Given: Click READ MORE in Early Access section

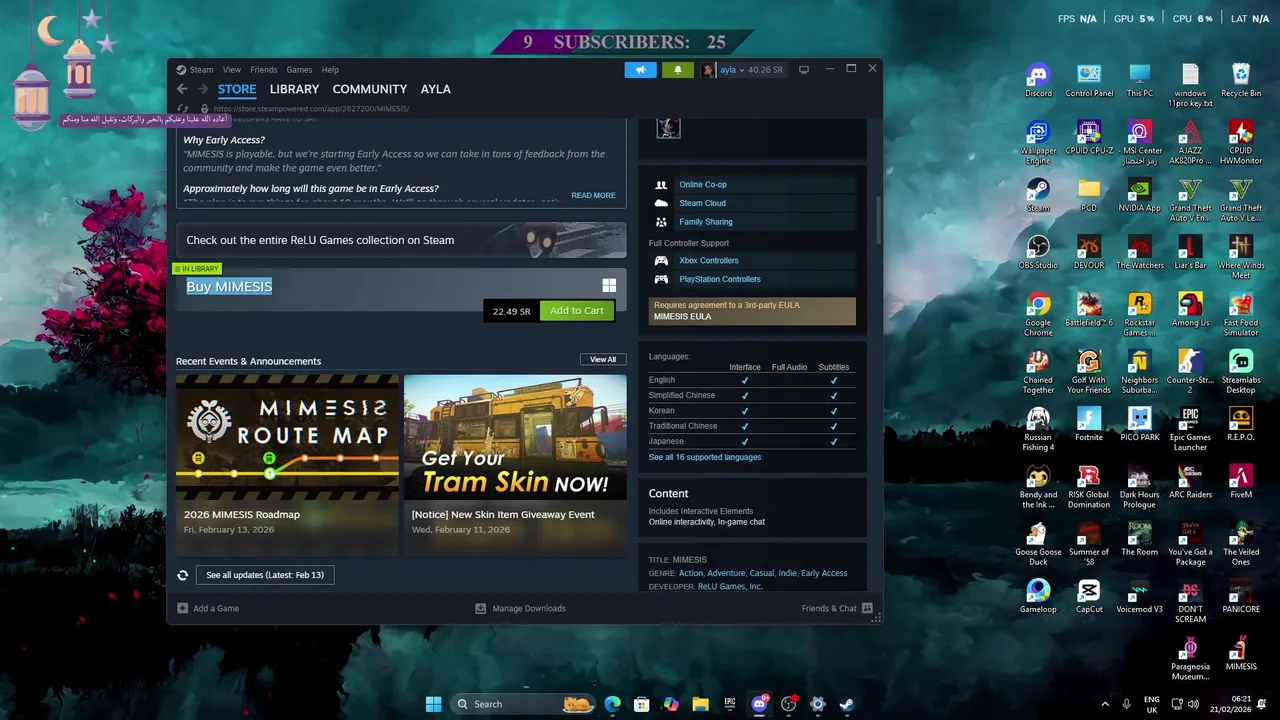Looking at the screenshot, I should (x=593, y=196).
